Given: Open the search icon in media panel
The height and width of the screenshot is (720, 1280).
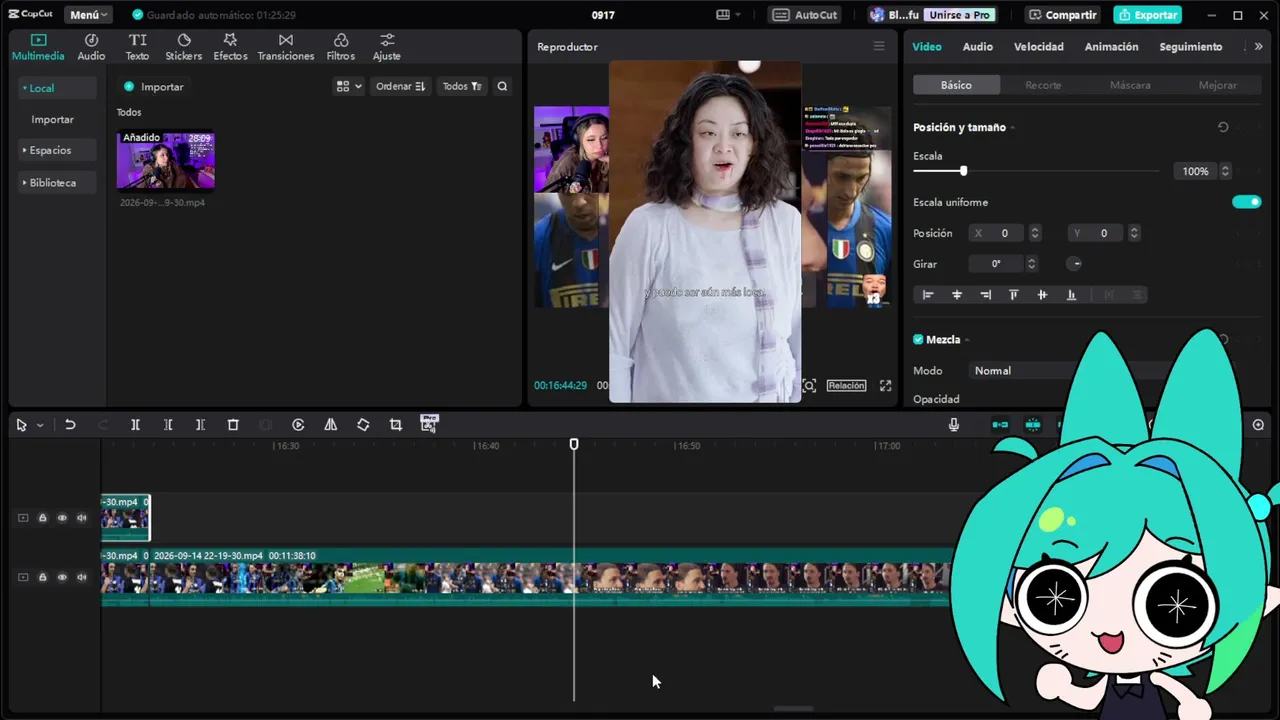Looking at the screenshot, I should [x=502, y=87].
